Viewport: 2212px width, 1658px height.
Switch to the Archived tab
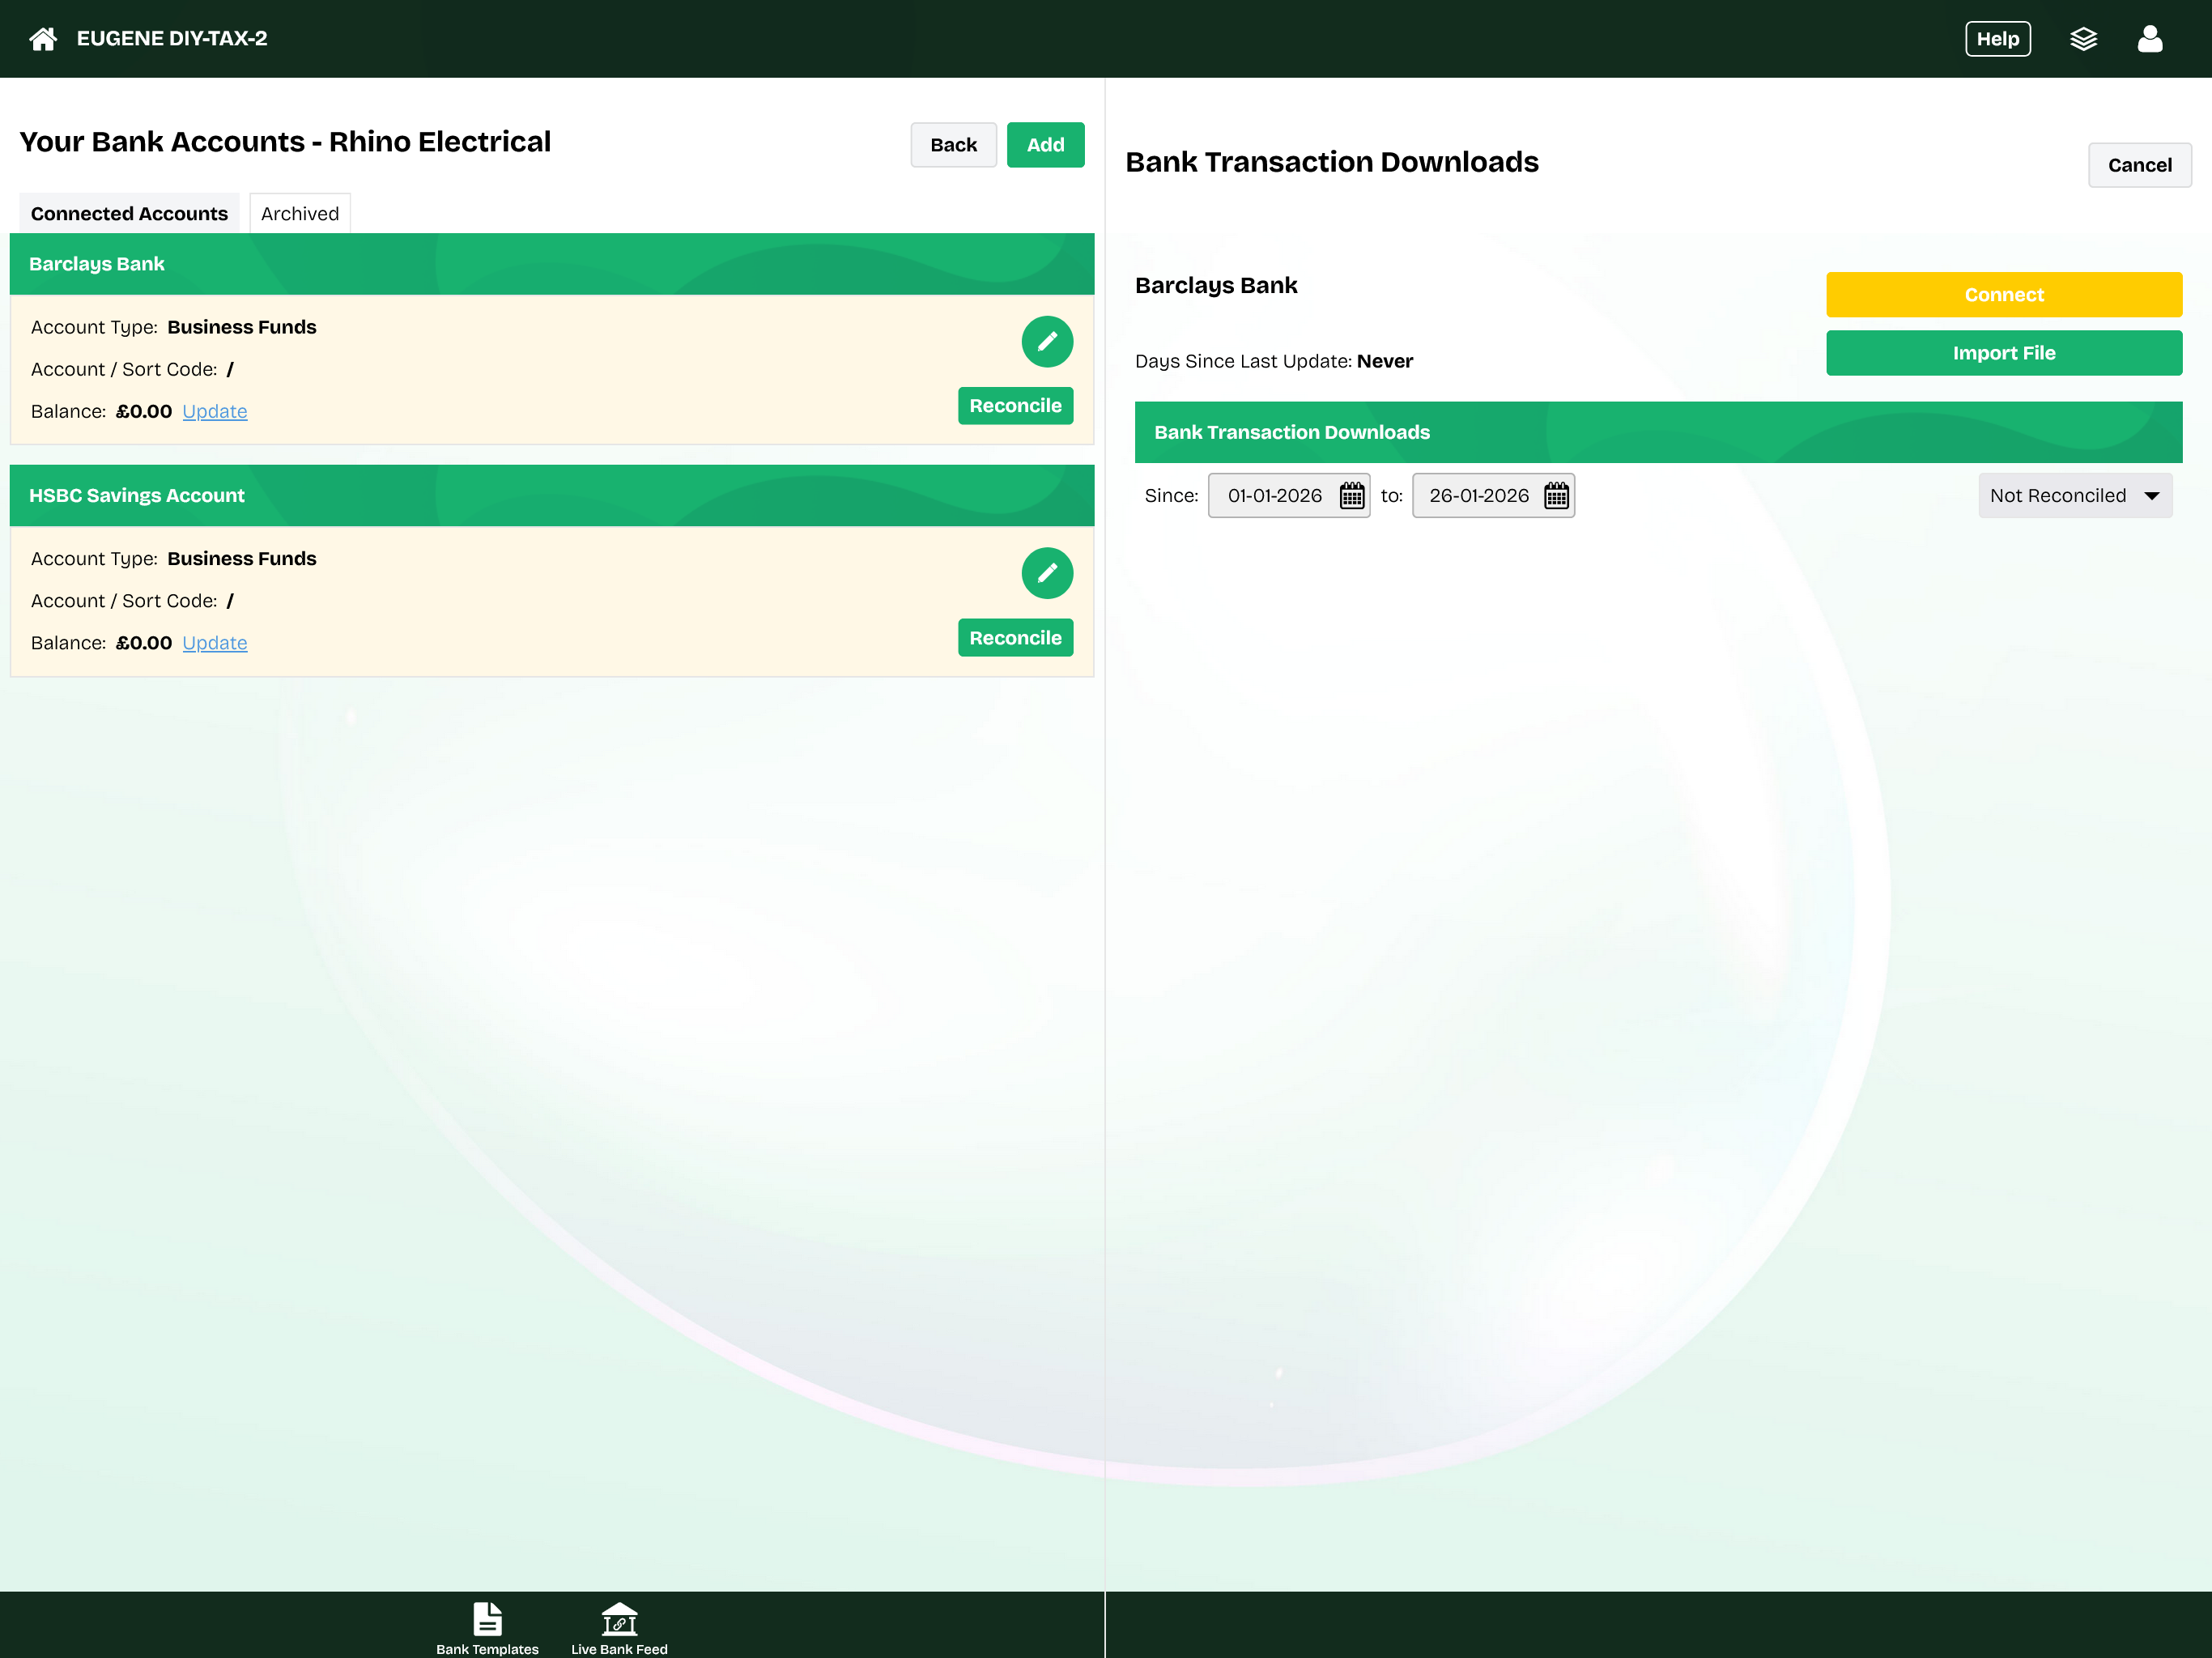coord(300,213)
